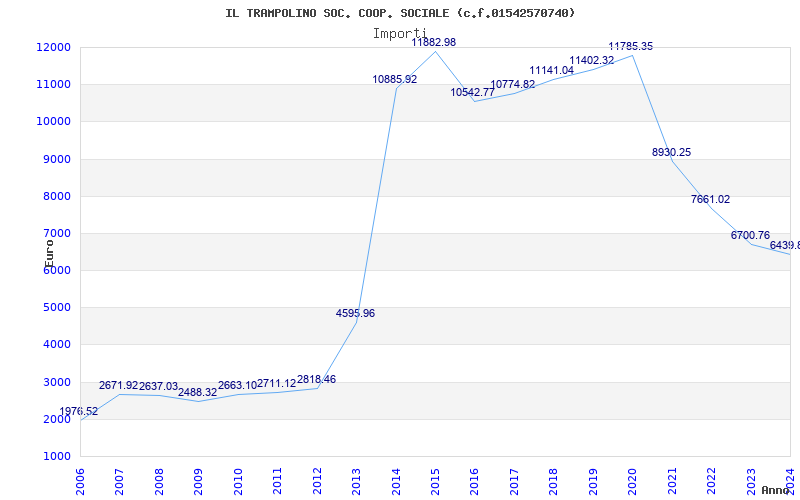The image size is (800, 500).
Task: Click the 7000 y-axis tick label
Action: (x=56, y=234)
